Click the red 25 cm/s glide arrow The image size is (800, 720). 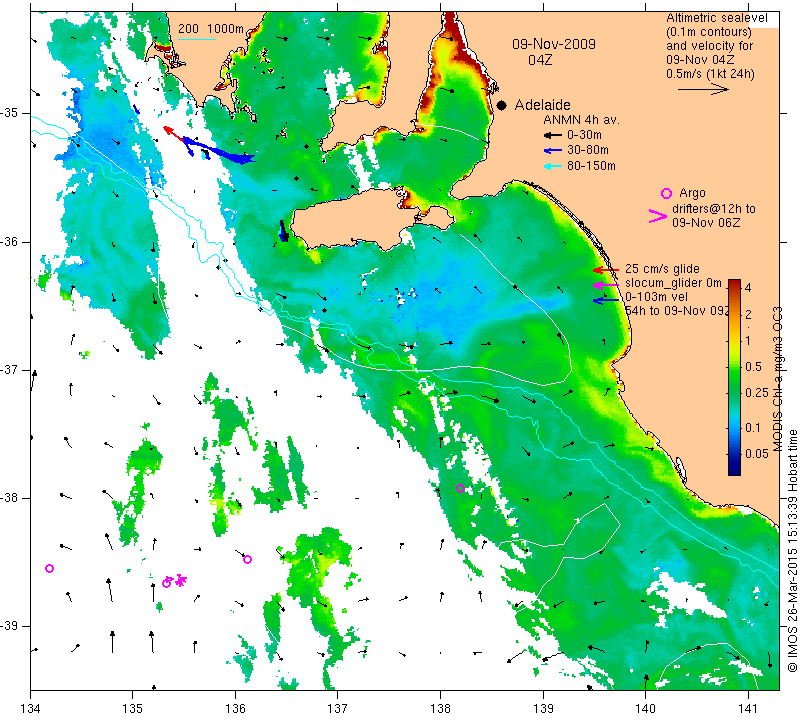(606, 269)
